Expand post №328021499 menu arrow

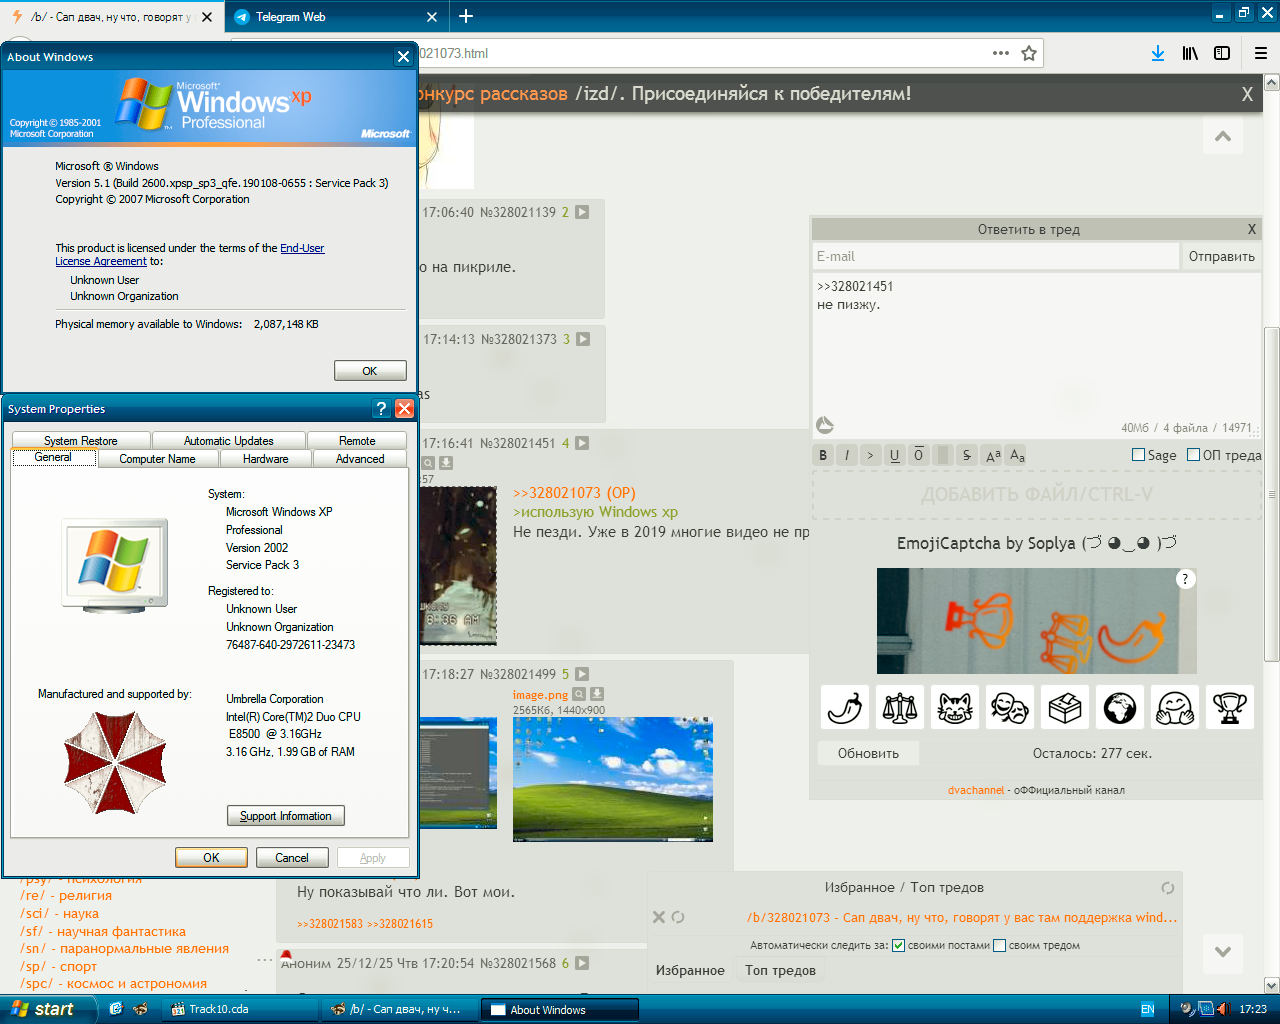click(582, 674)
